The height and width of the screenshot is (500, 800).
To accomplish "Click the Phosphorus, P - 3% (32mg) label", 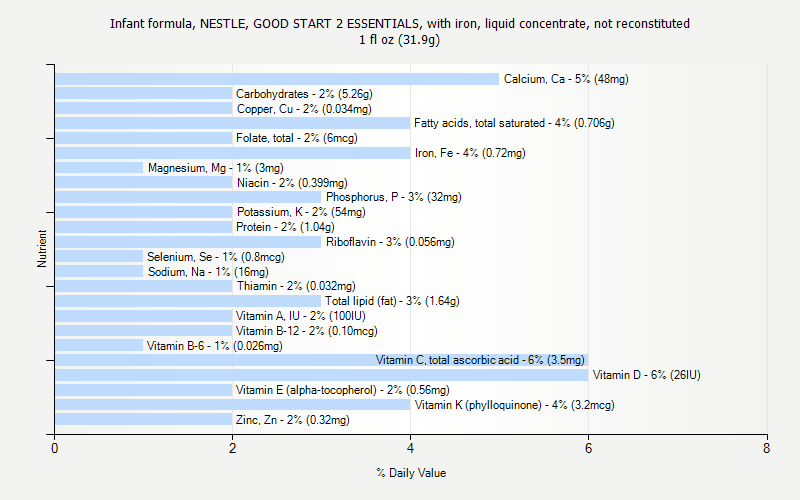I will [x=394, y=197].
